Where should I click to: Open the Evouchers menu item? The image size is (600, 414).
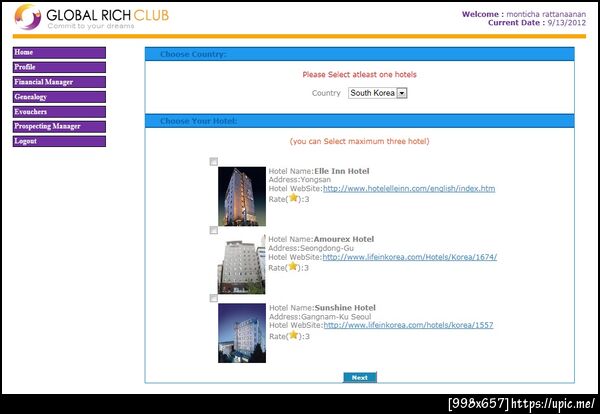click(59, 112)
